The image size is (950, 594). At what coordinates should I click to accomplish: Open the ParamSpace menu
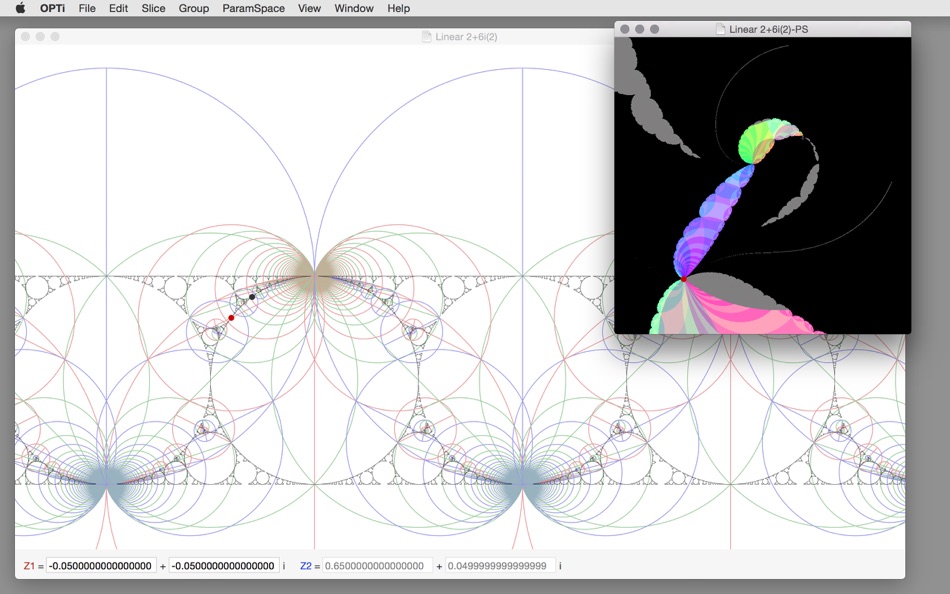253,8
